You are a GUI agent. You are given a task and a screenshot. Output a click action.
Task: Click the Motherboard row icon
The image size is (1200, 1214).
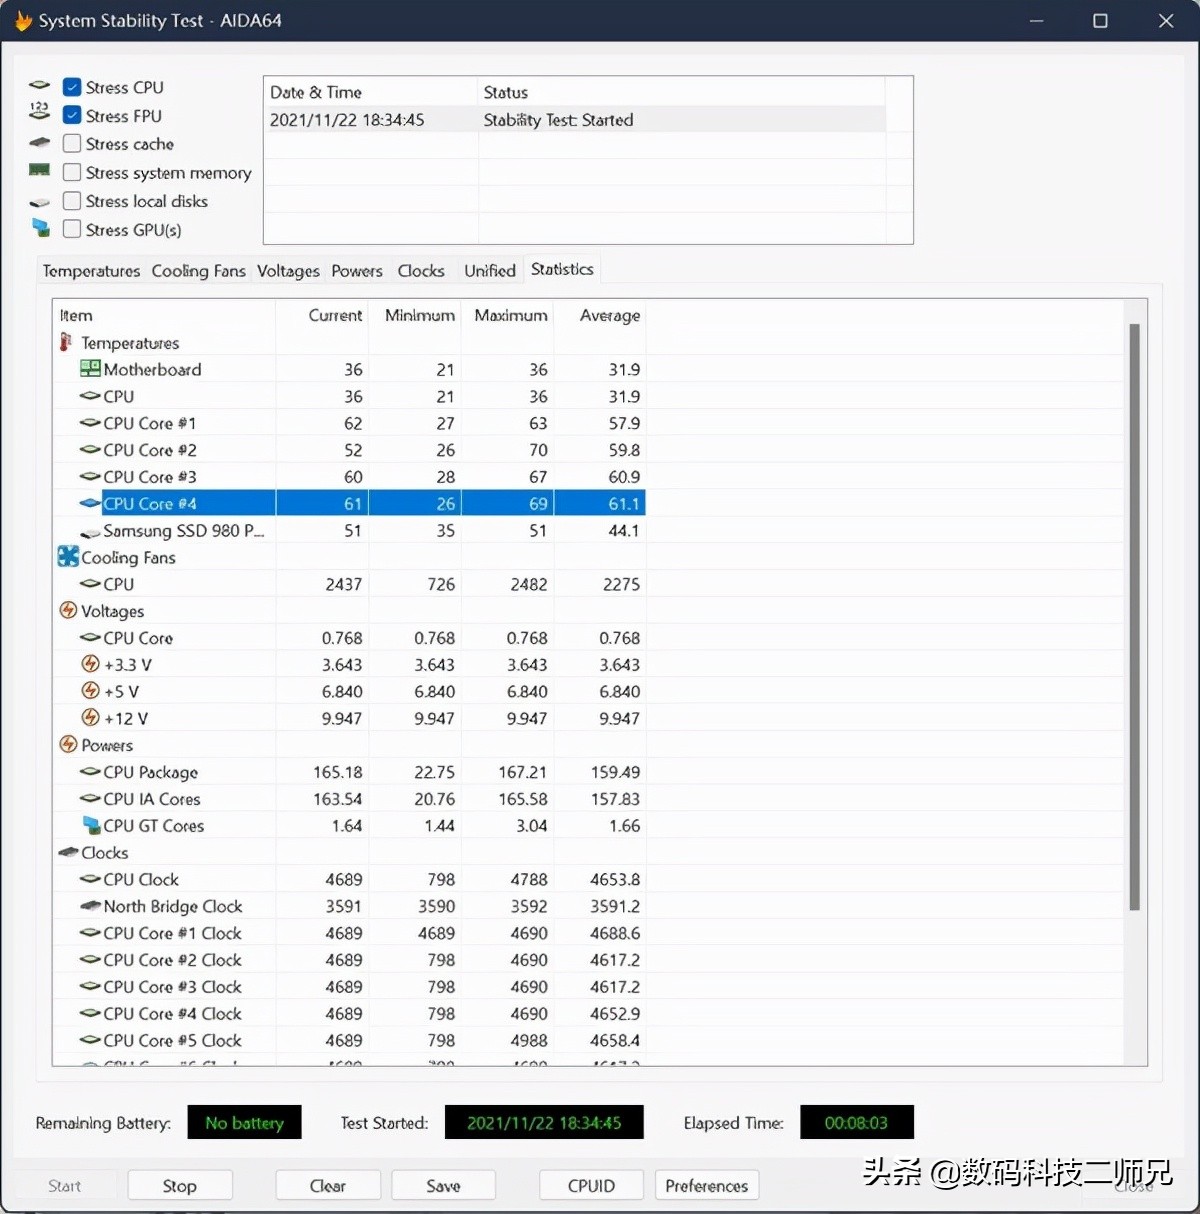click(x=90, y=369)
